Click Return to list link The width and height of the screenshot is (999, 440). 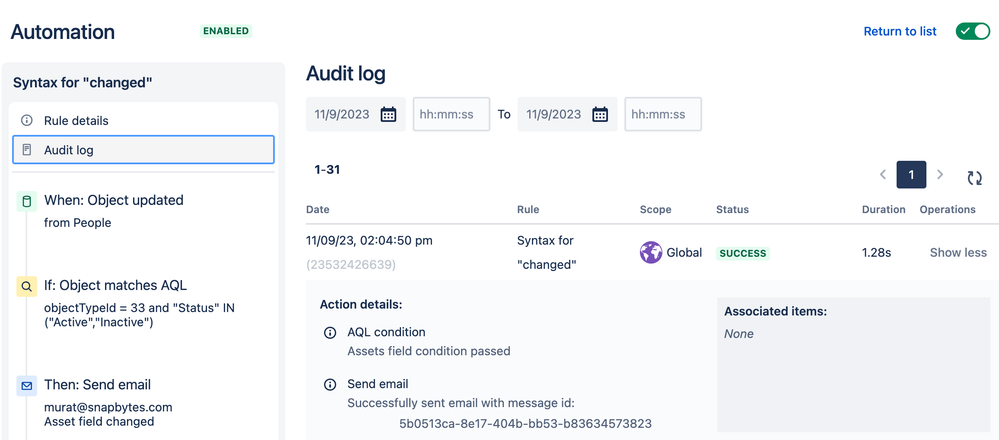(x=900, y=31)
